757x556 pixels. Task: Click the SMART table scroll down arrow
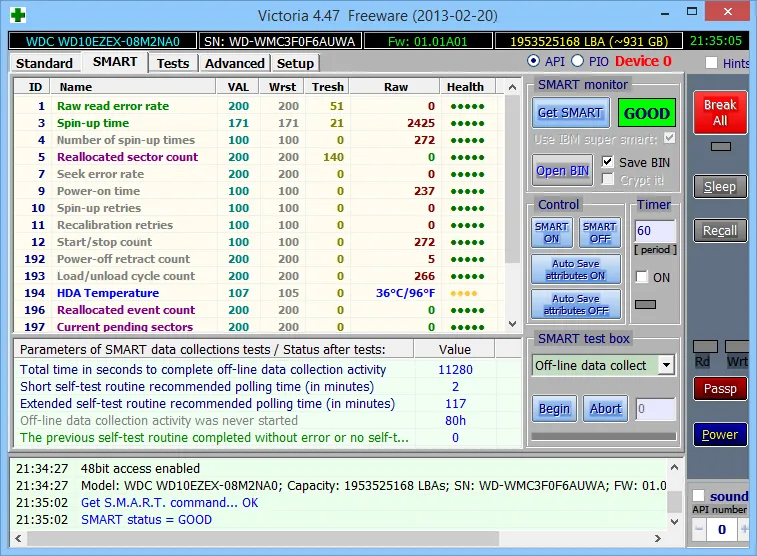tap(512, 324)
